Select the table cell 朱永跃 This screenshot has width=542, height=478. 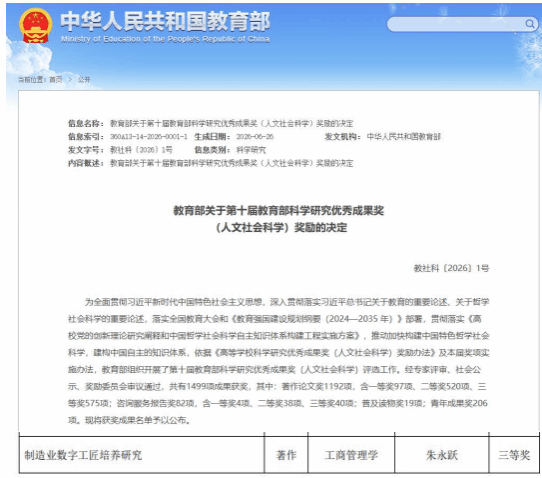tap(442, 455)
